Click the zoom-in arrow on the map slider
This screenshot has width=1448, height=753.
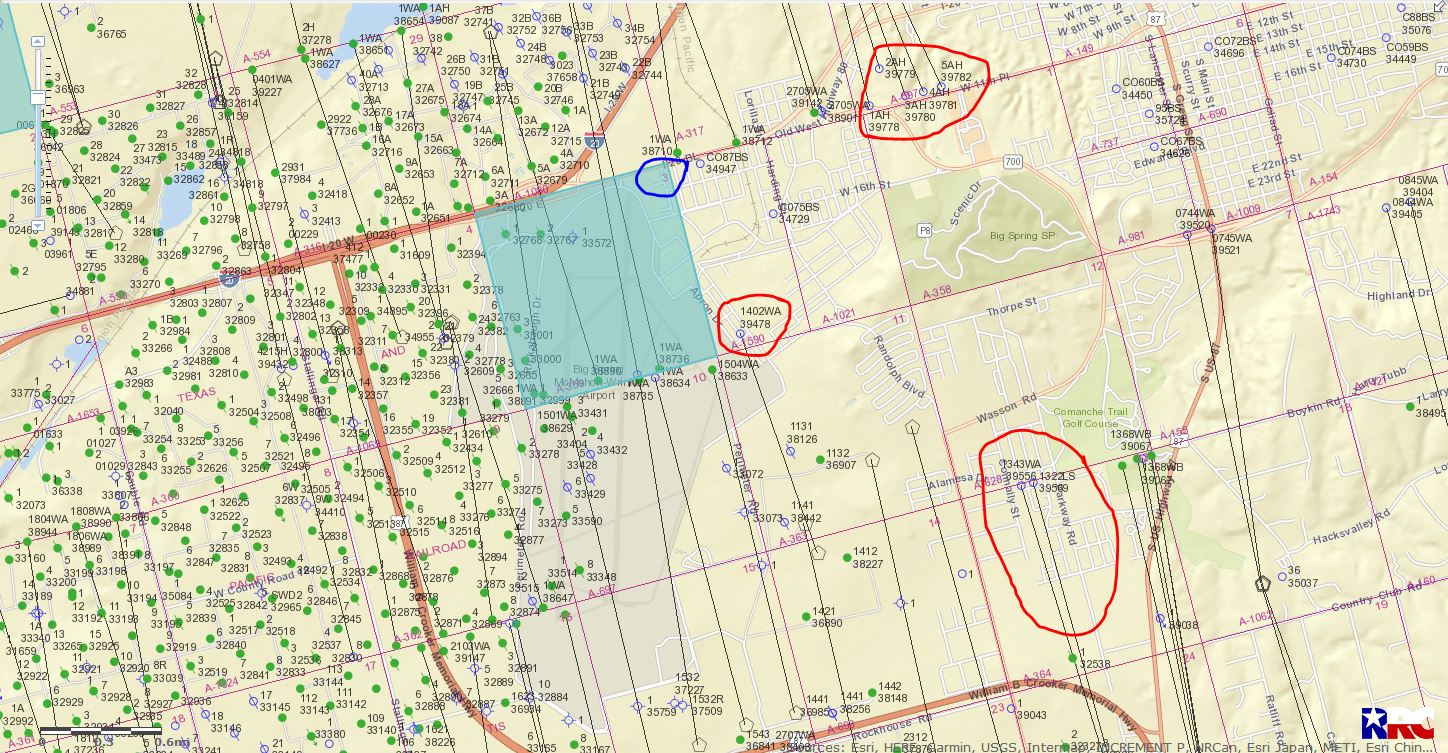[37, 40]
